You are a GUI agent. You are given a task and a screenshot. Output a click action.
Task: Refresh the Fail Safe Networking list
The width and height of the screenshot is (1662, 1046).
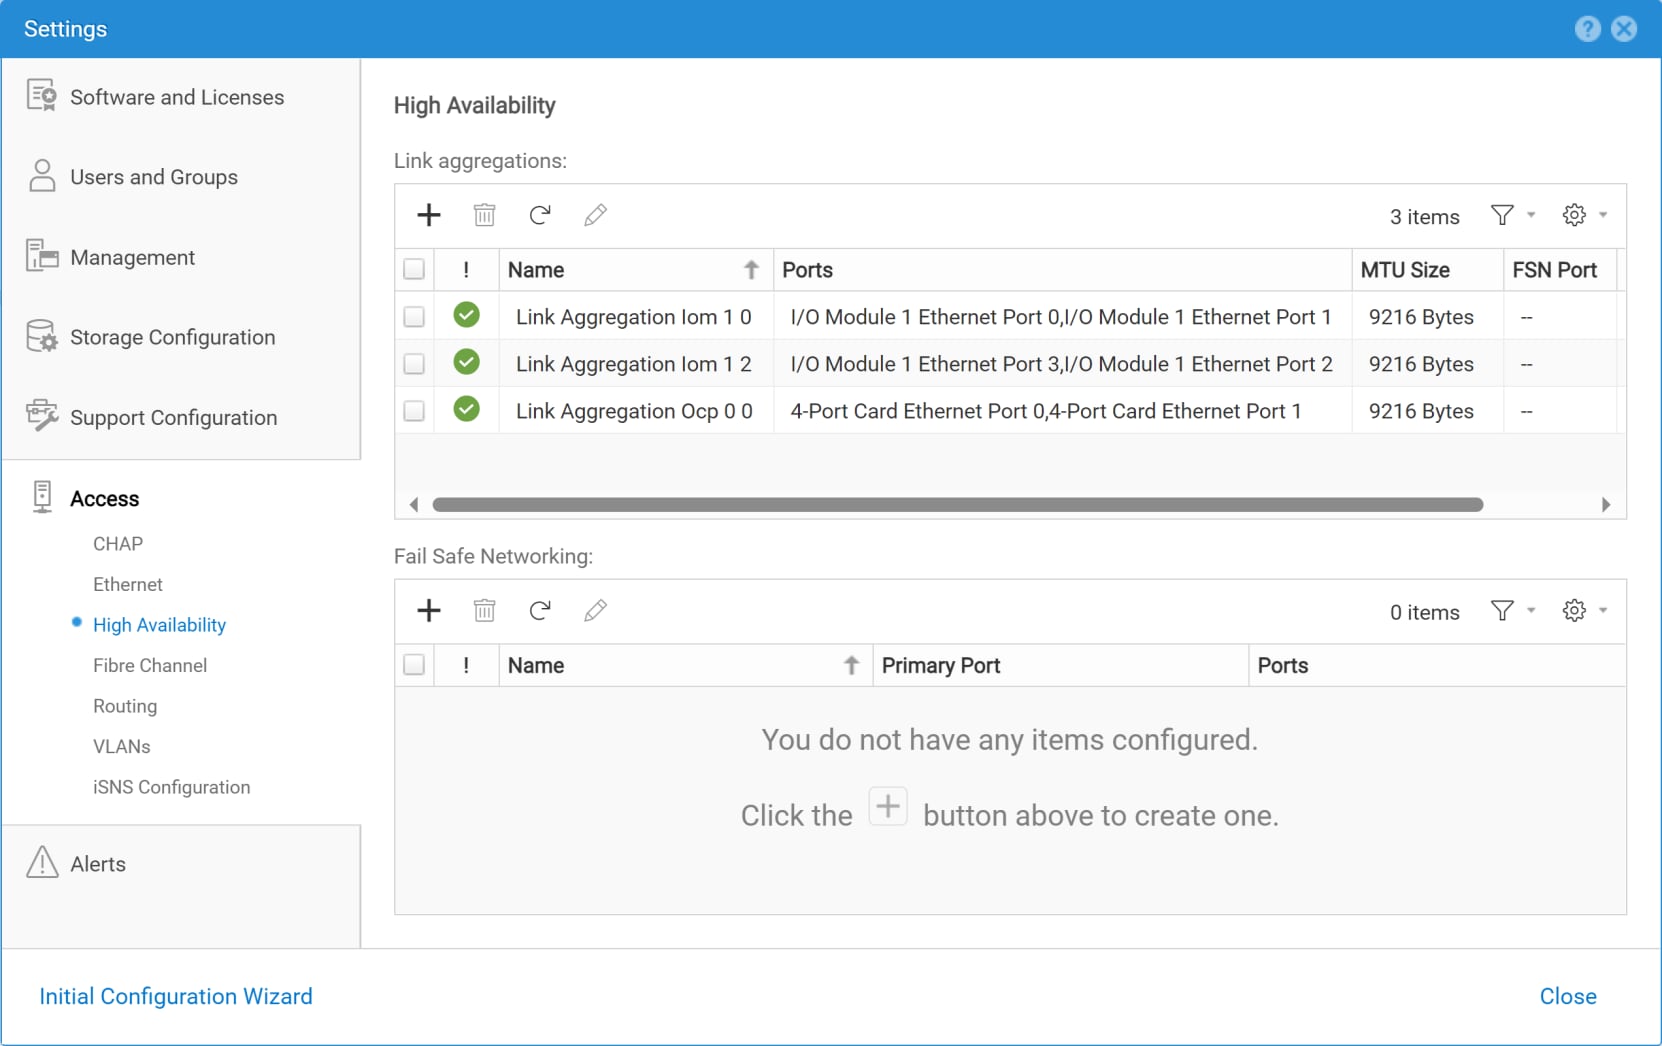[x=540, y=611]
